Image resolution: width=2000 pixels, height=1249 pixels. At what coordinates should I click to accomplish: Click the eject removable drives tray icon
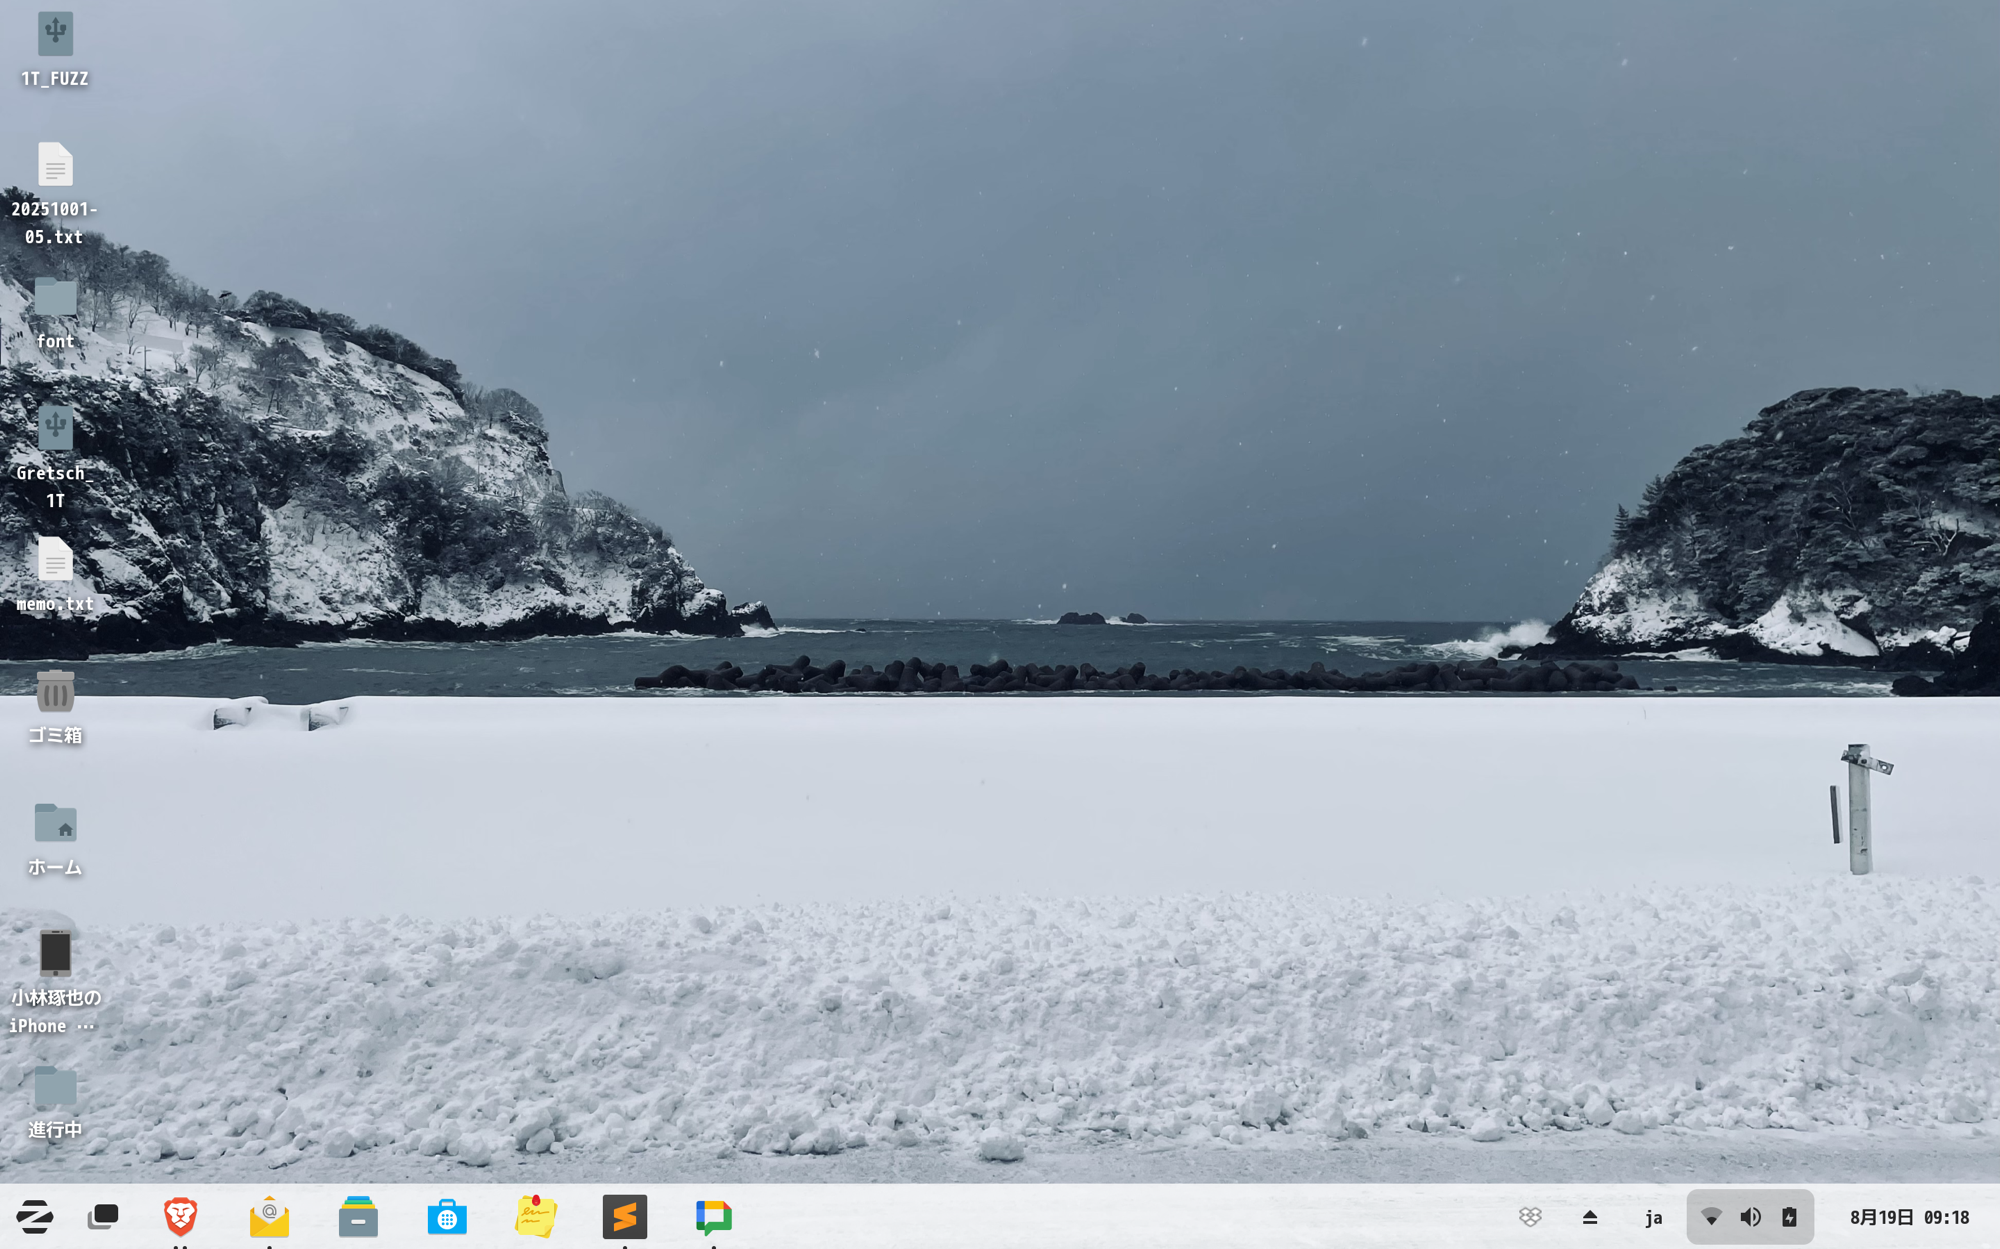(1590, 1217)
